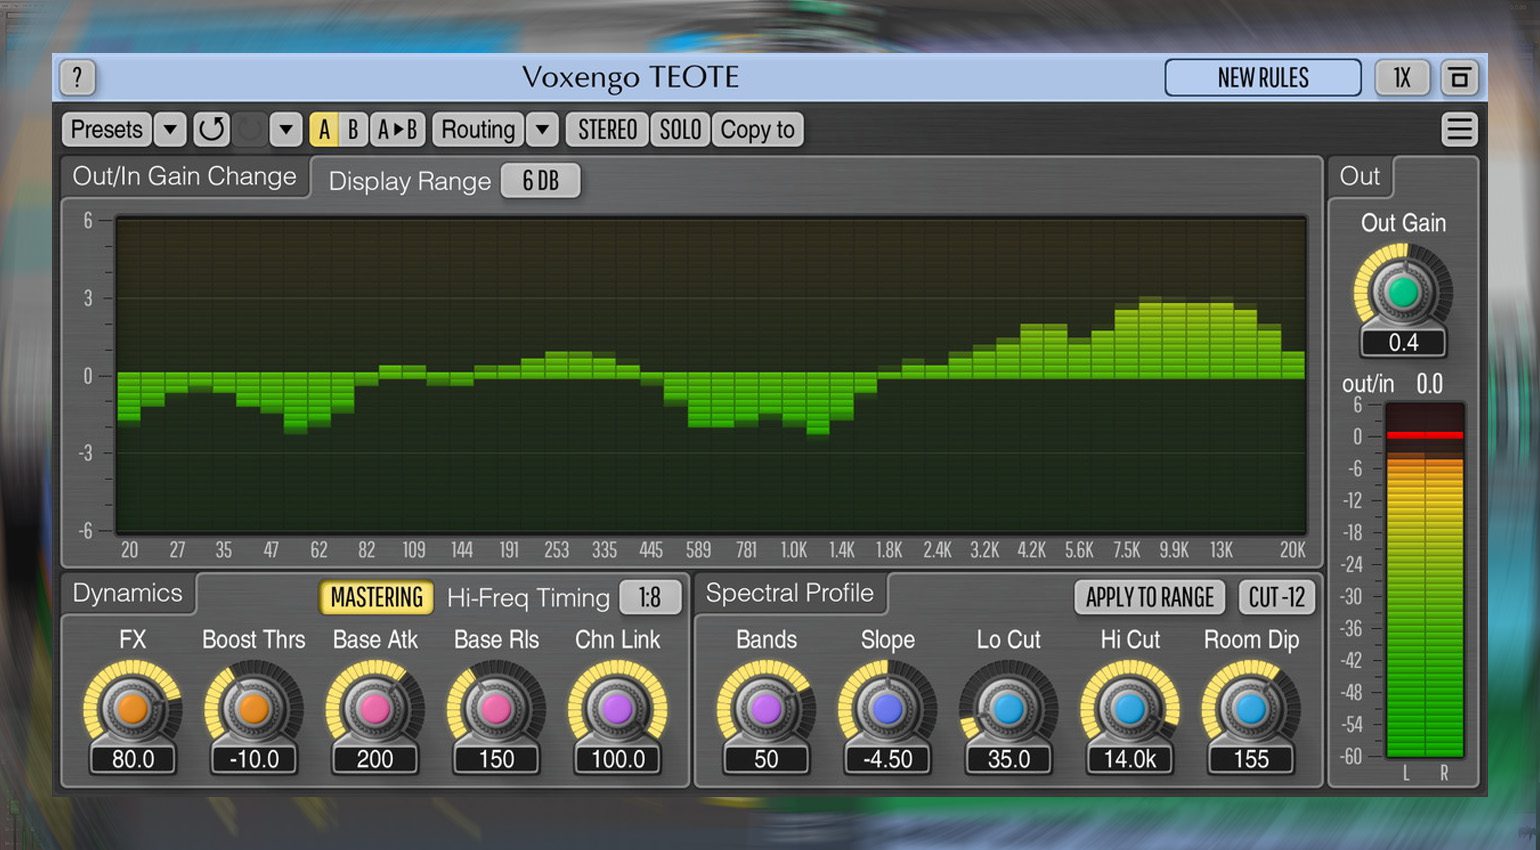Screen dimensions: 1540x850
Task: Enable SOLO monitoring
Action: (680, 129)
